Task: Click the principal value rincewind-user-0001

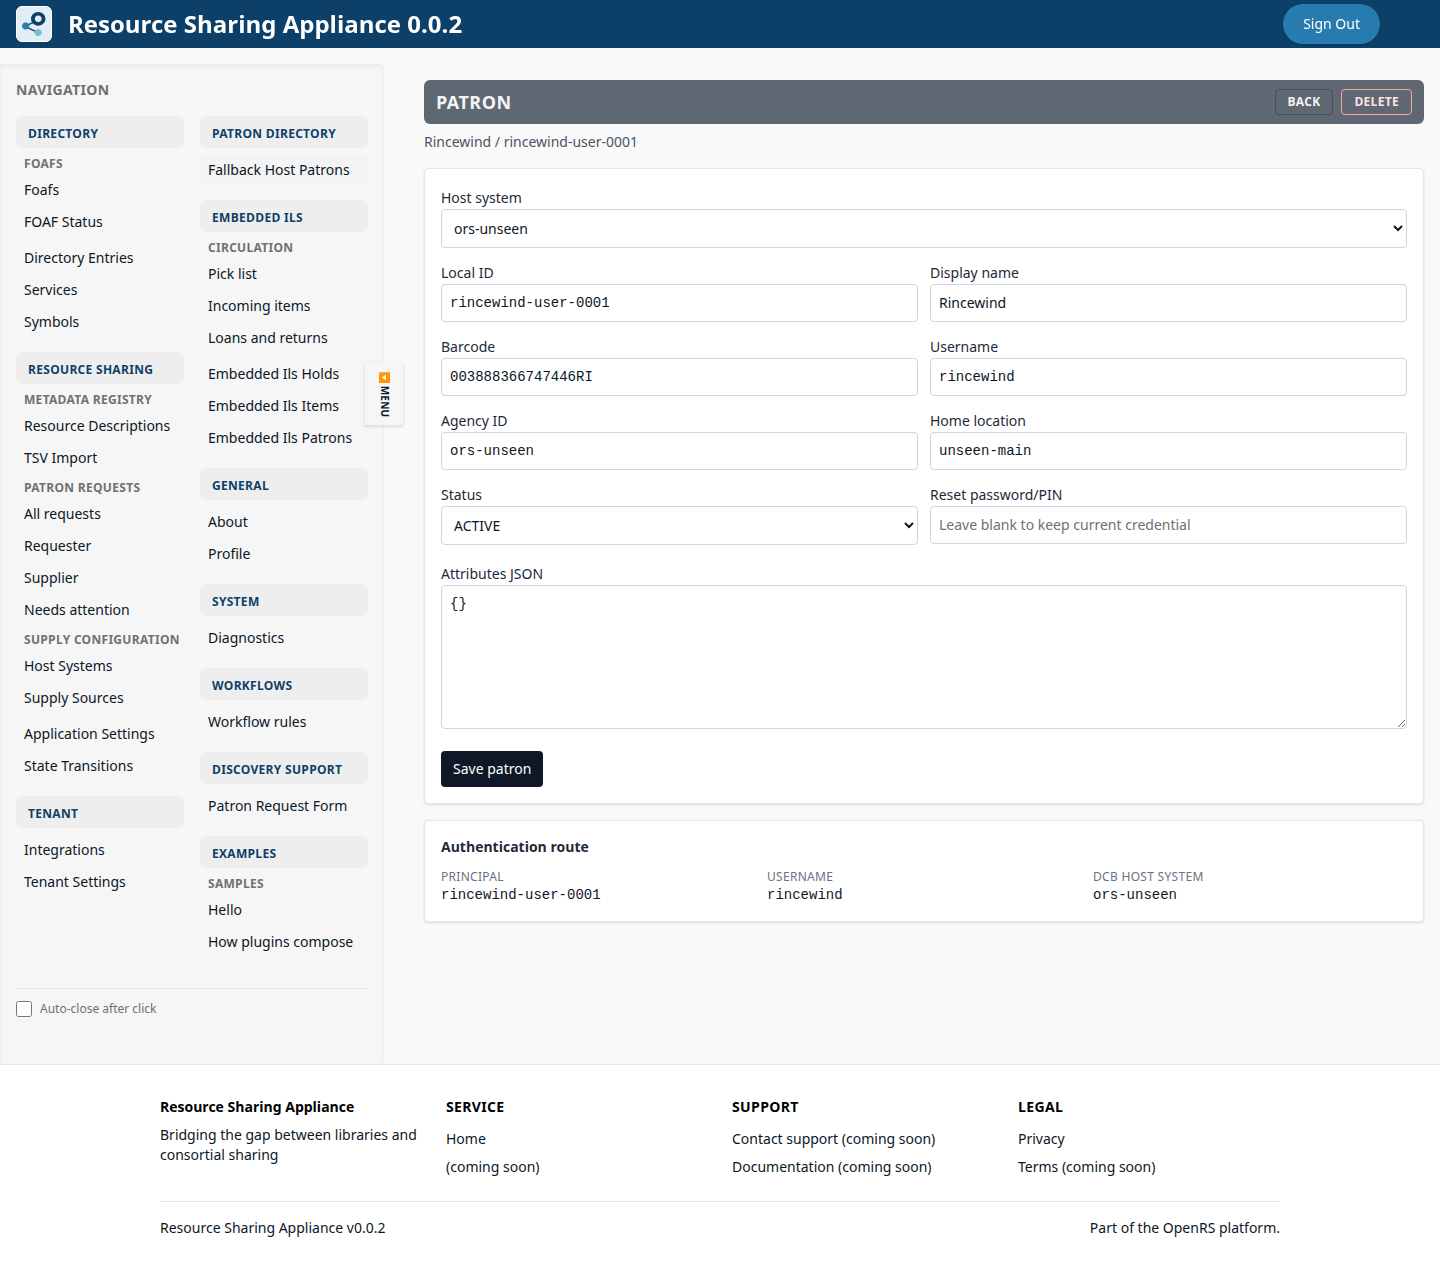Action: click(520, 895)
